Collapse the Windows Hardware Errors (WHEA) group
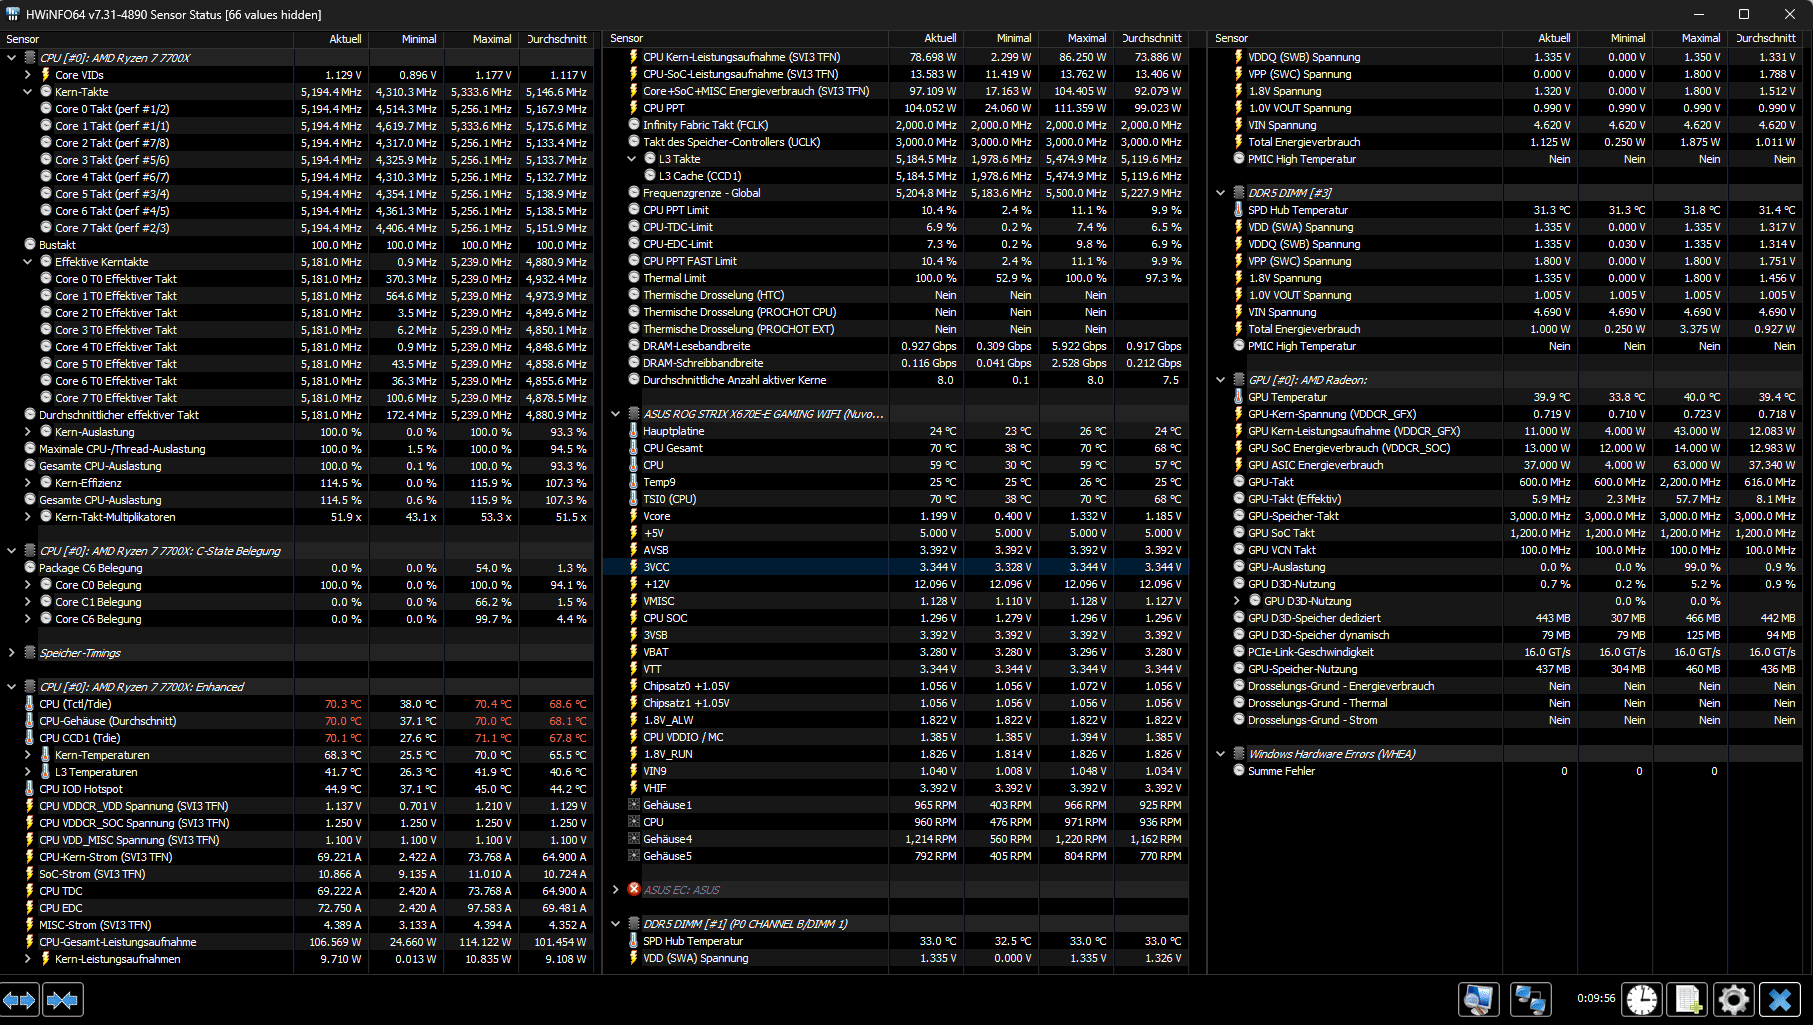The image size is (1813, 1025). tap(1221, 754)
